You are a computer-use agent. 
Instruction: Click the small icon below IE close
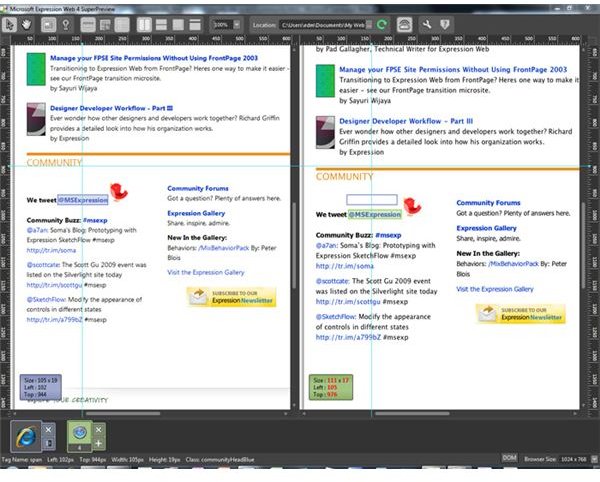pyautogui.click(x=49, y=443)
